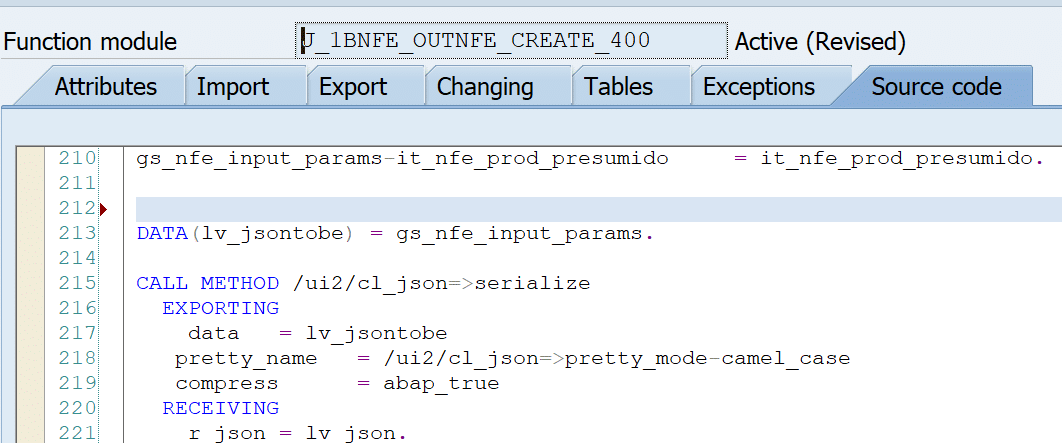Click the compress parameter on line 219

click(227, 384)
